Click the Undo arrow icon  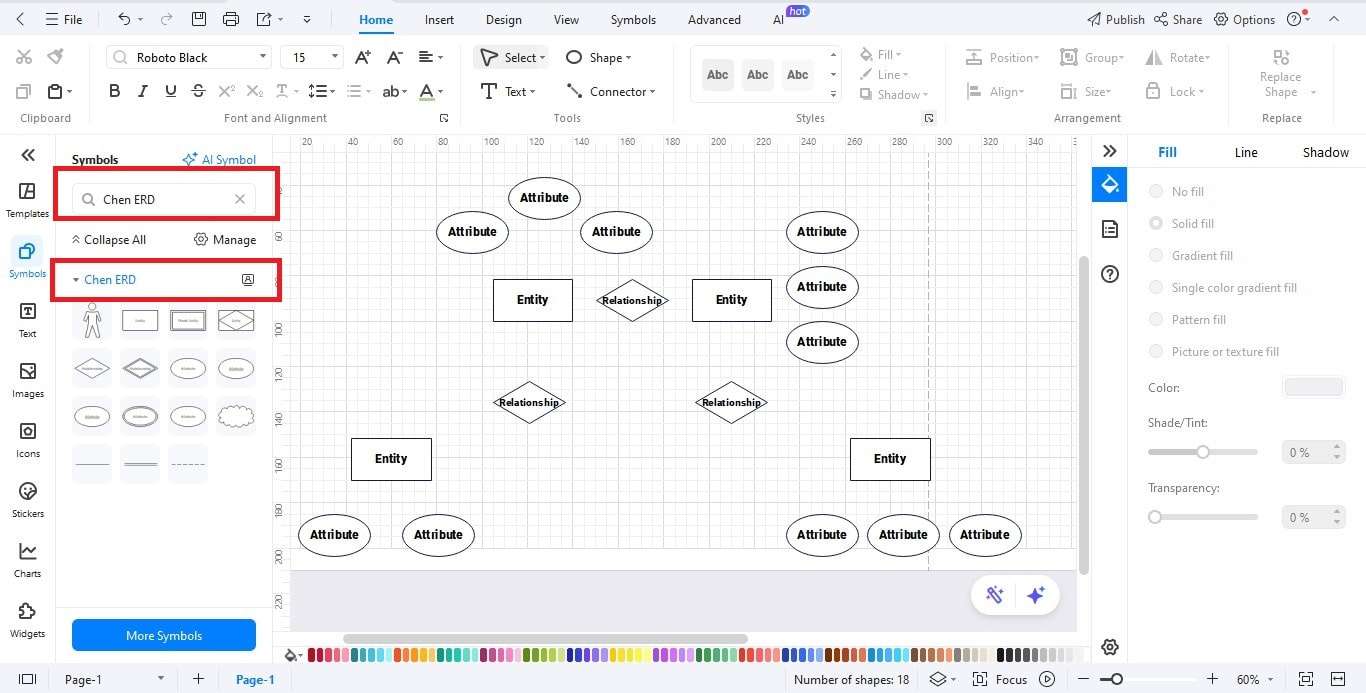(x=124, y=19)
